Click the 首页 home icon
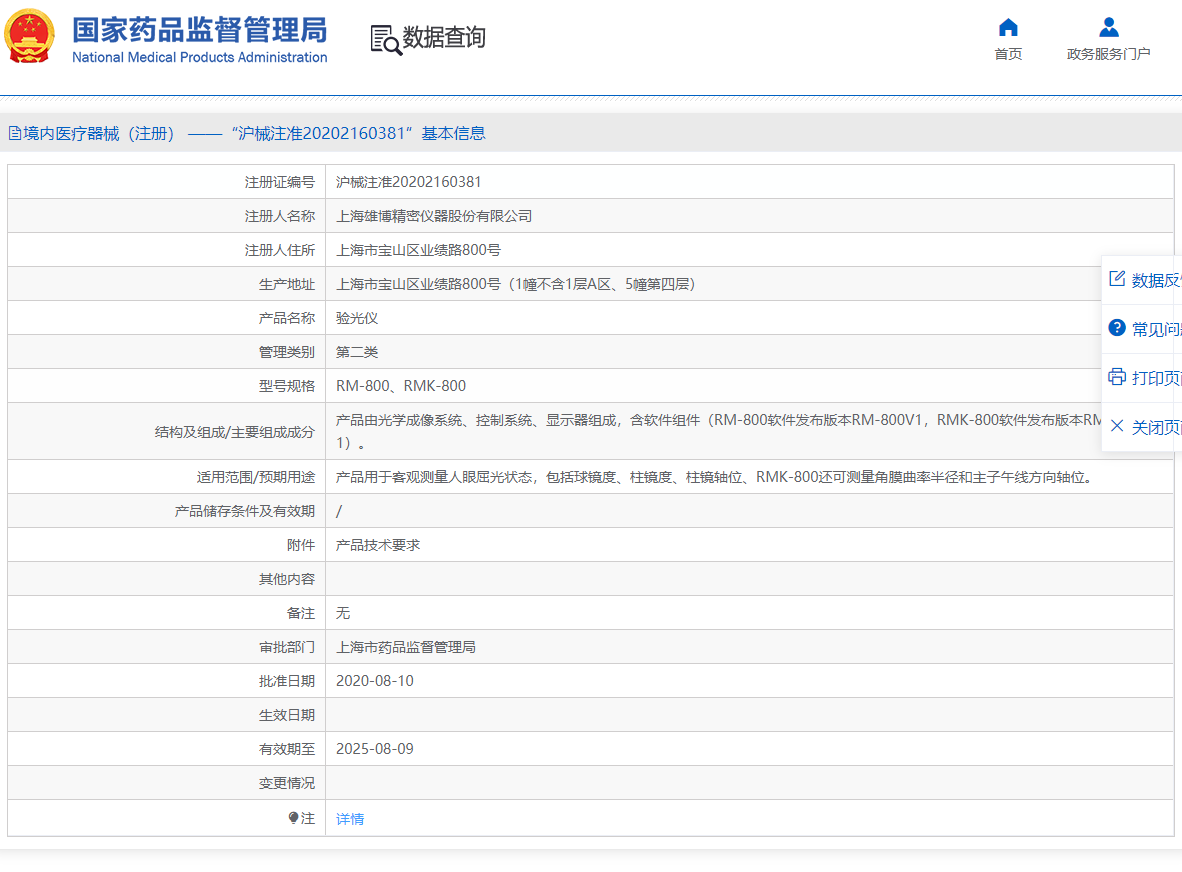Viewport: 1182px width, 872px height. pyautogui.click(x=1008, y=28)
